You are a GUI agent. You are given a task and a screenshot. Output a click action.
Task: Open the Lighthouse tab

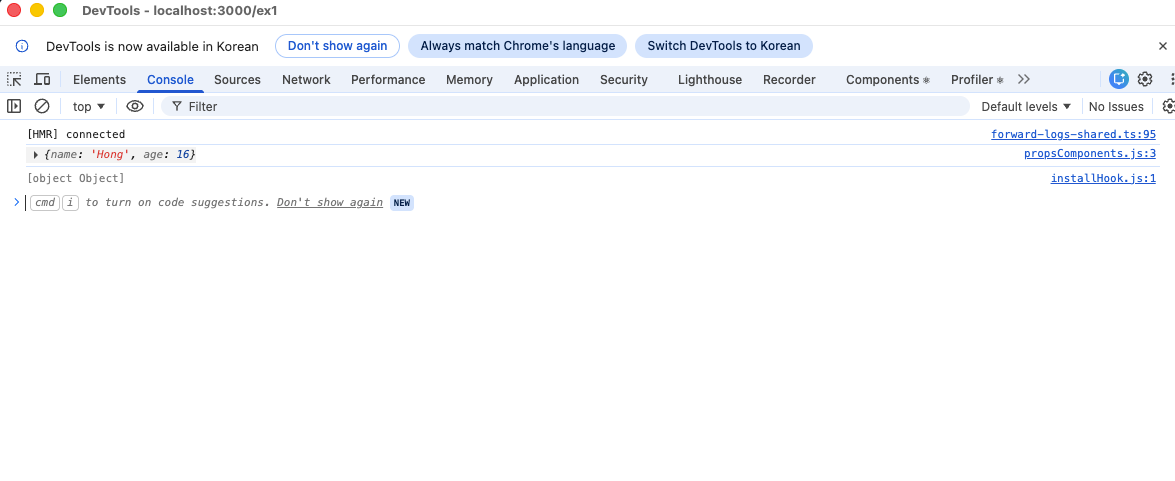pyautogui.click(x=710, y=80)
